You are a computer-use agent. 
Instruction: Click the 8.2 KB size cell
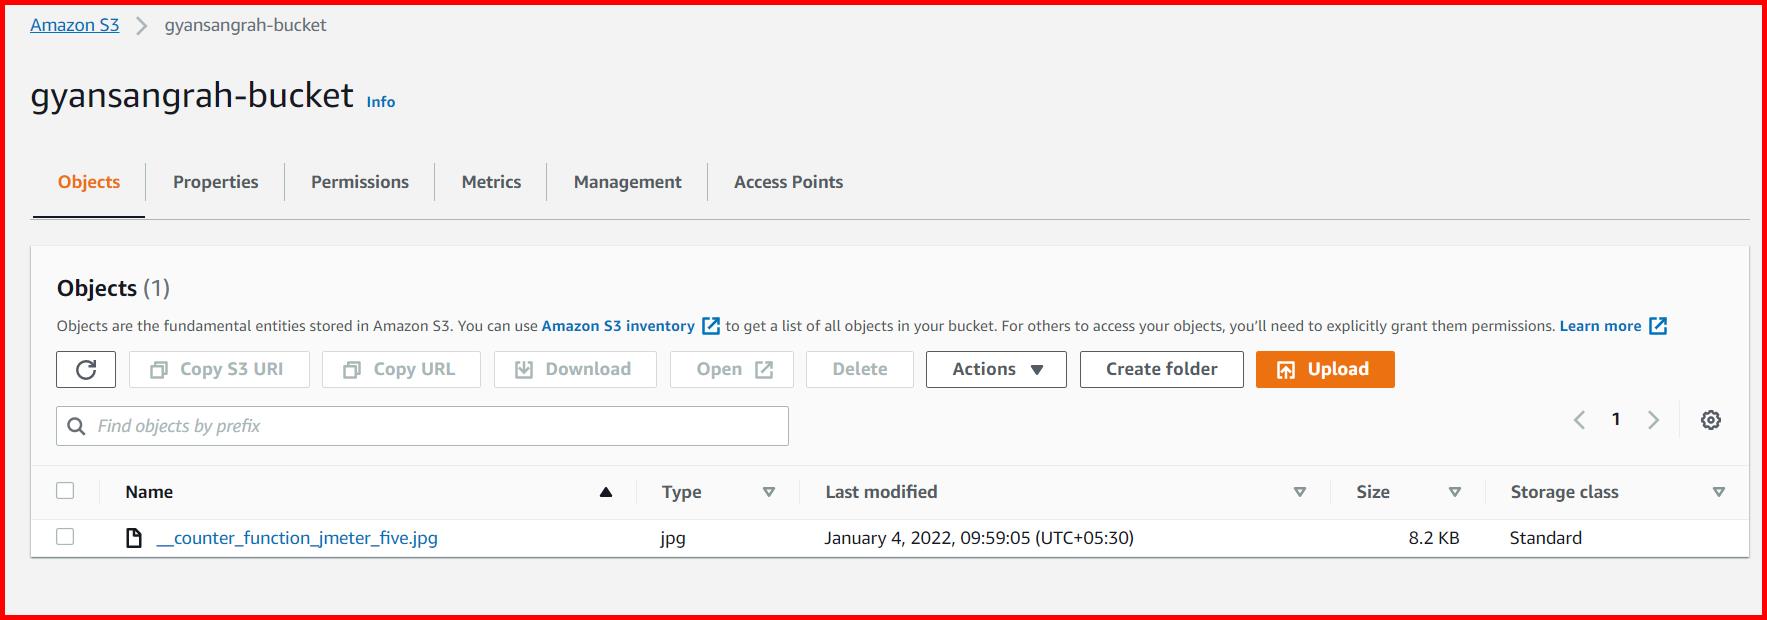(x=1434, y=538)
